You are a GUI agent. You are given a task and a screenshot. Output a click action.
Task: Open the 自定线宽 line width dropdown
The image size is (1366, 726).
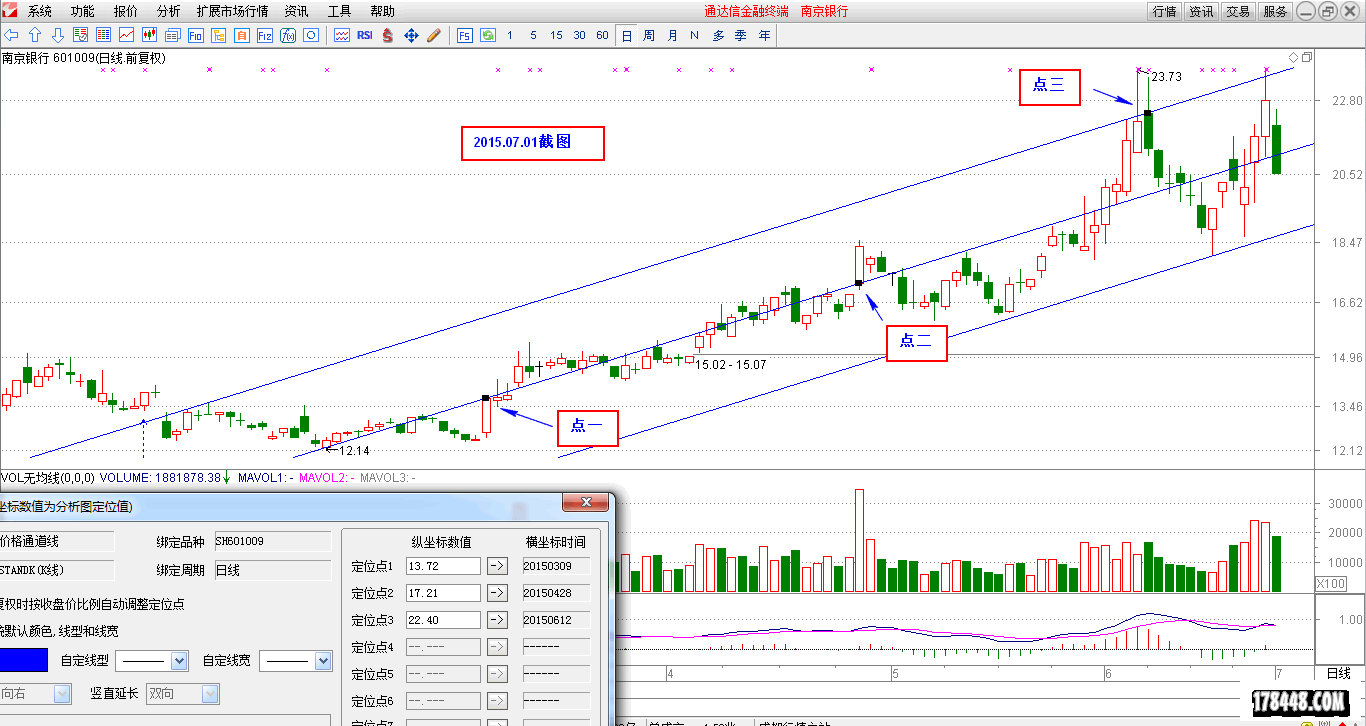pyautogui.click(x=295, y=660)
